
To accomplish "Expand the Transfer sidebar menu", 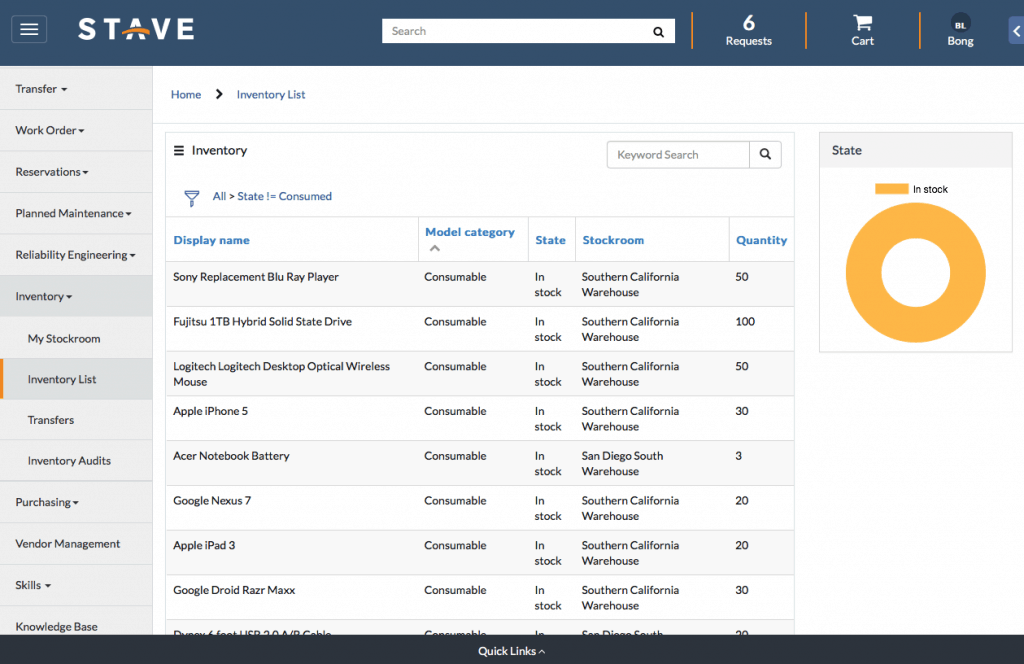I will [x=40, y=88].
